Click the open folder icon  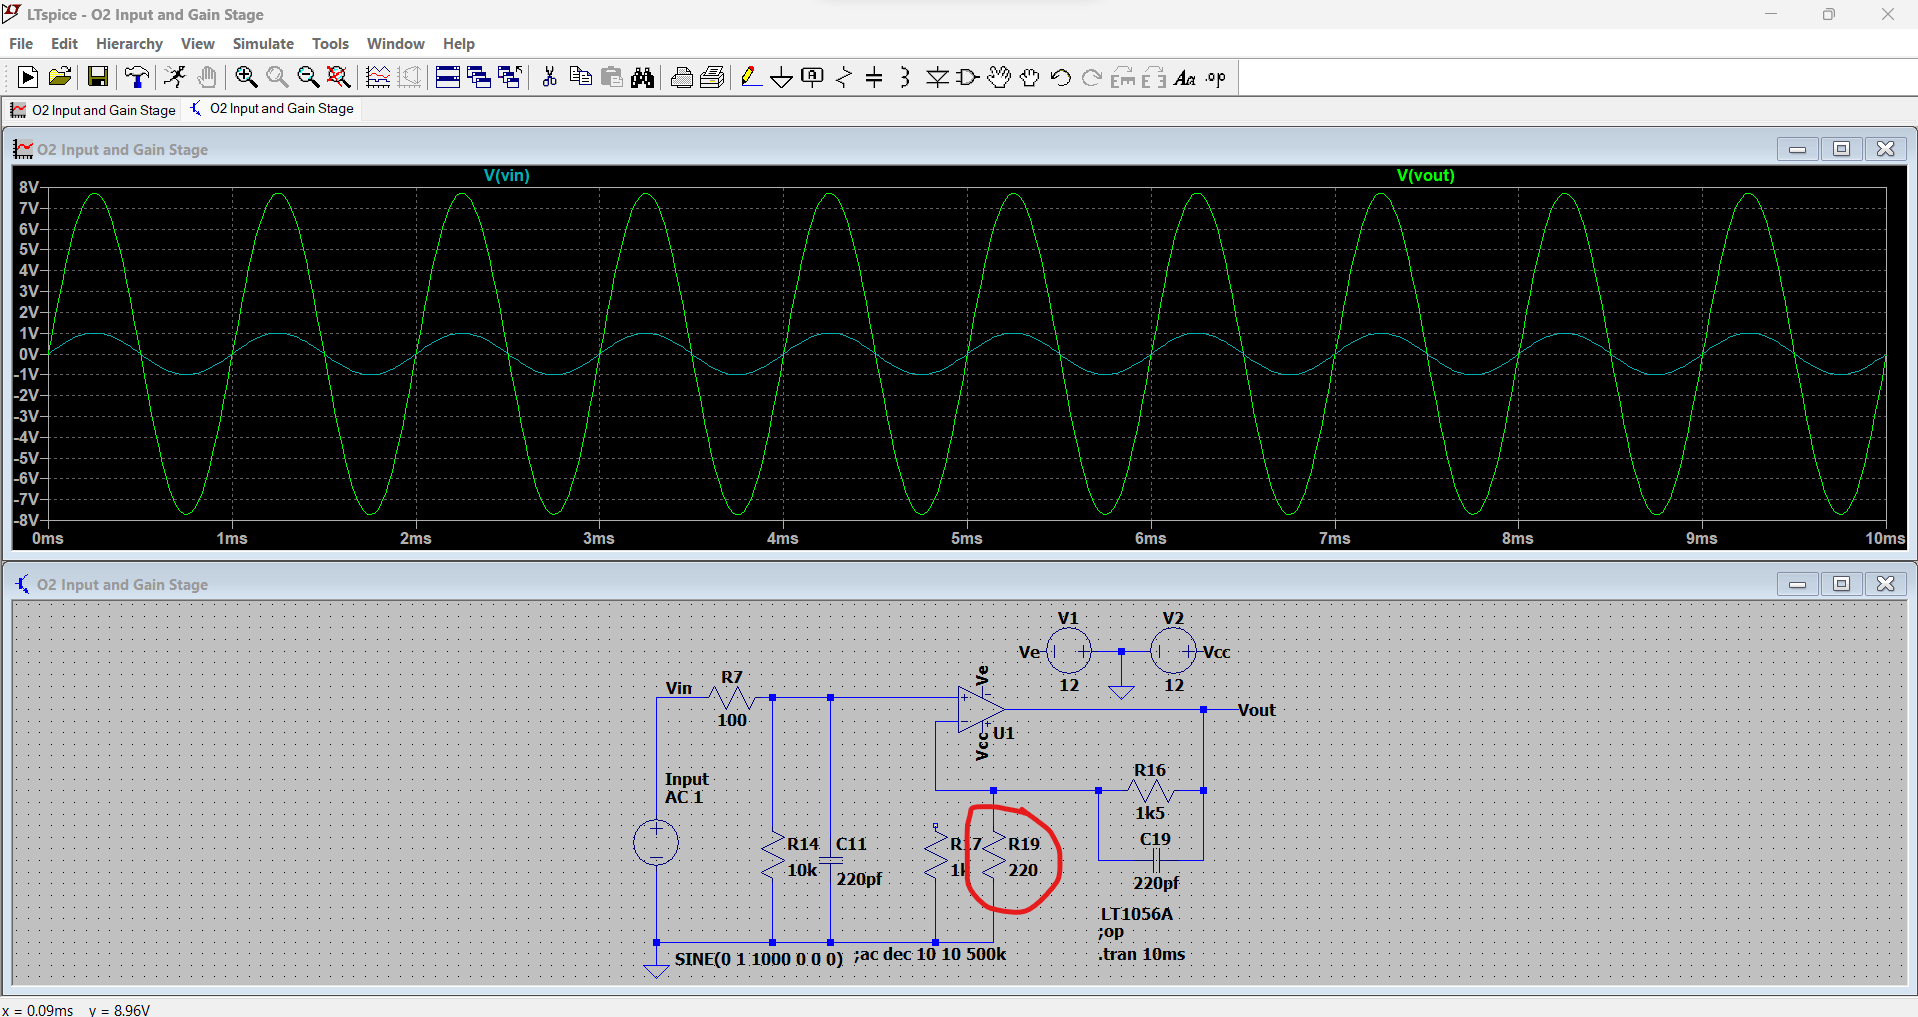(60, 77)
